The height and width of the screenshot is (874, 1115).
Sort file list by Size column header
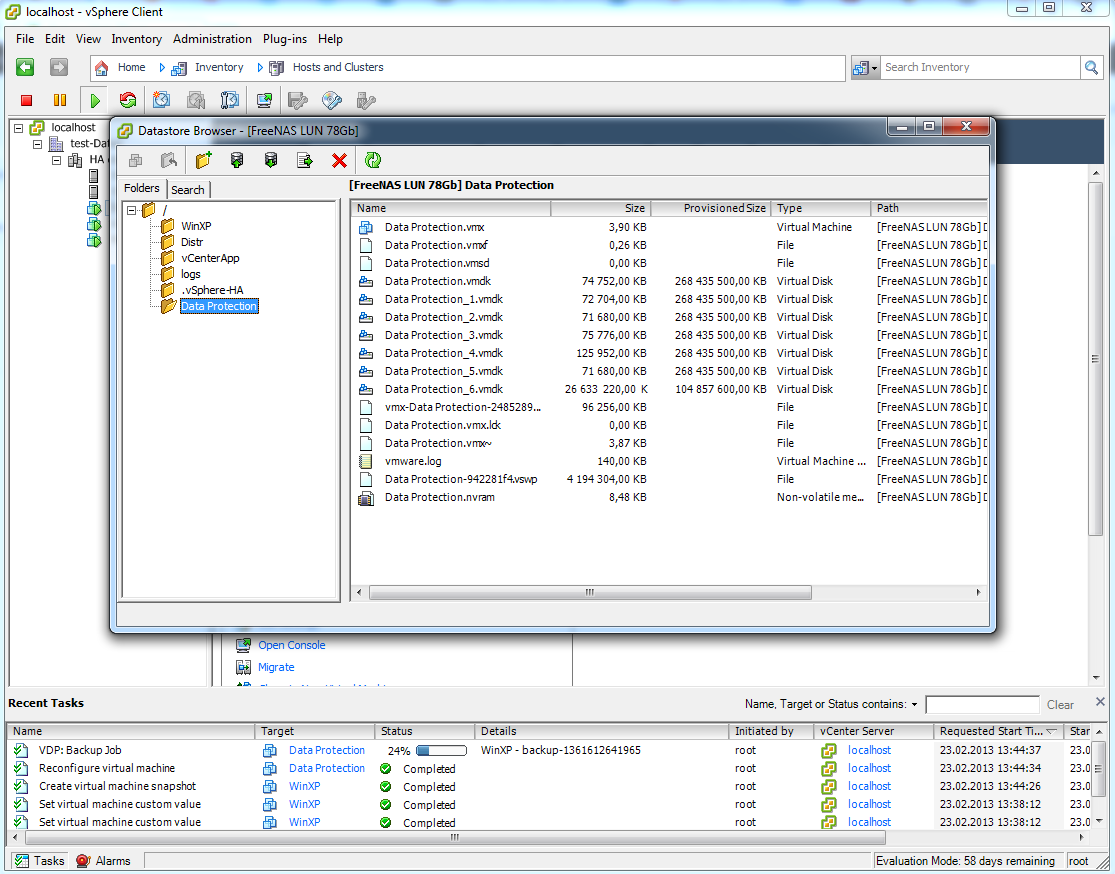pos(601,208)
